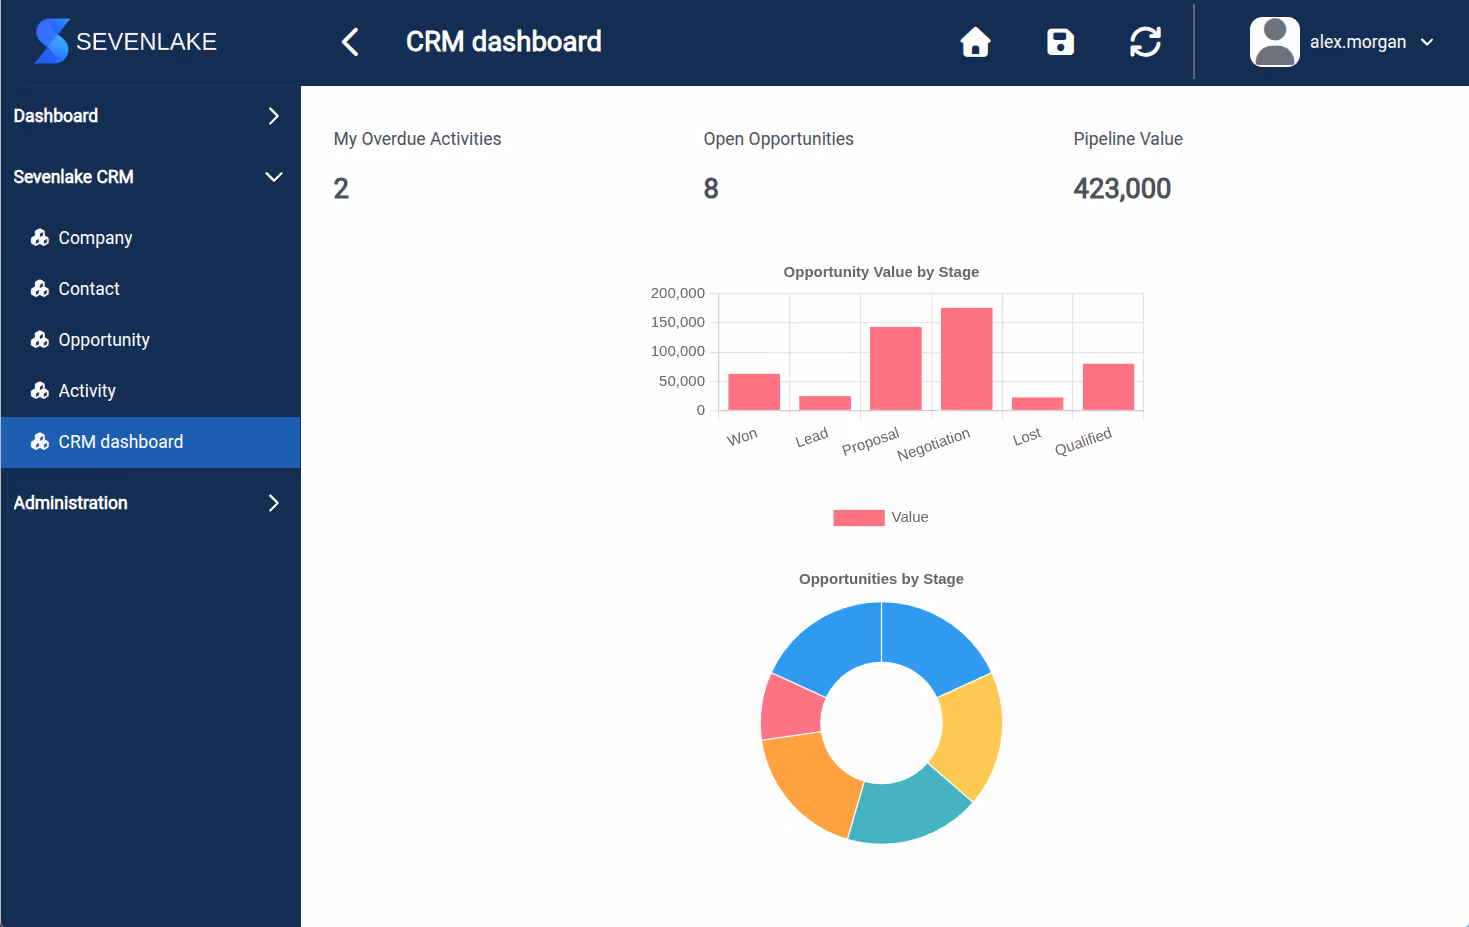
Task: Click the Qualified bar in chart
Action: (x=1108, y=387)
